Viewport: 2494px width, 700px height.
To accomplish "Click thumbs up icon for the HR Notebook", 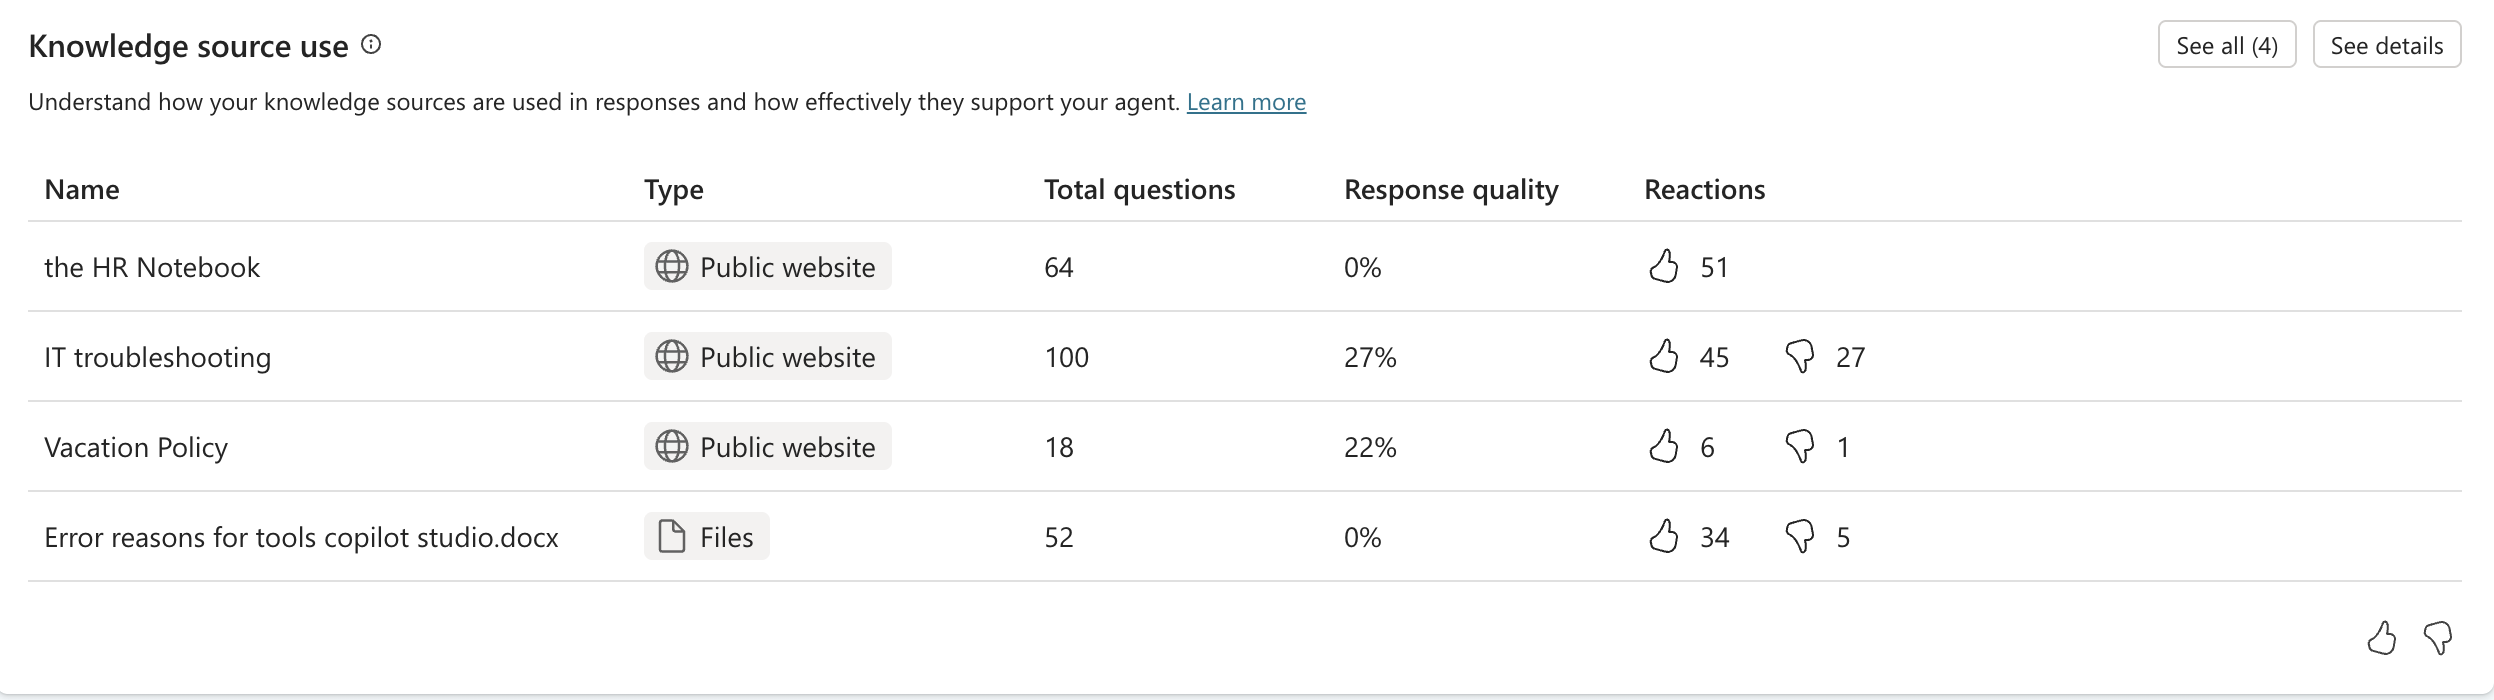I will 1664,266.
